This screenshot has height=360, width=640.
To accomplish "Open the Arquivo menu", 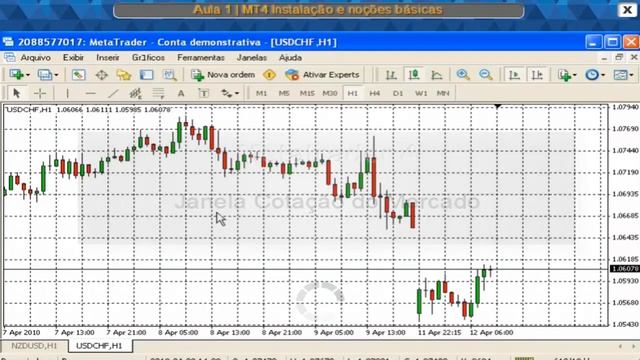I will [x=36, y=58].
